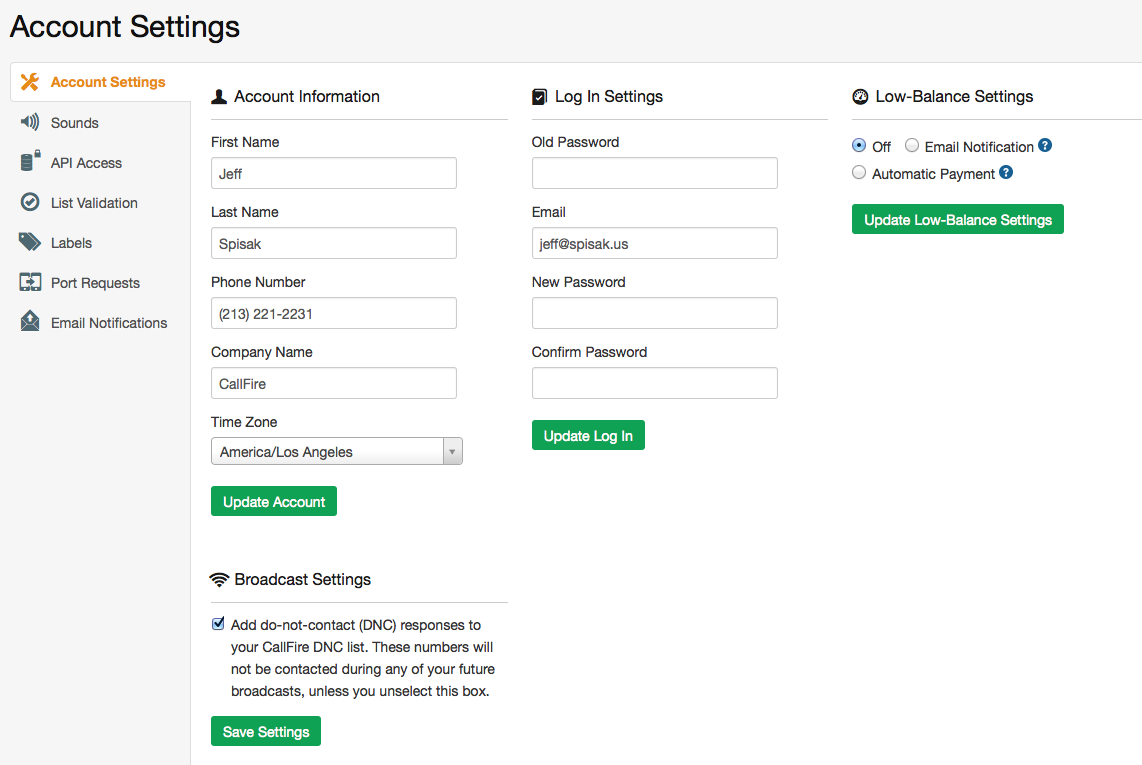Image resolution: width=1142 pixels, height=765 pixels.
Task: Open the Time Zone dropdown
Action: pyautogui.click(x=336, y=452)
